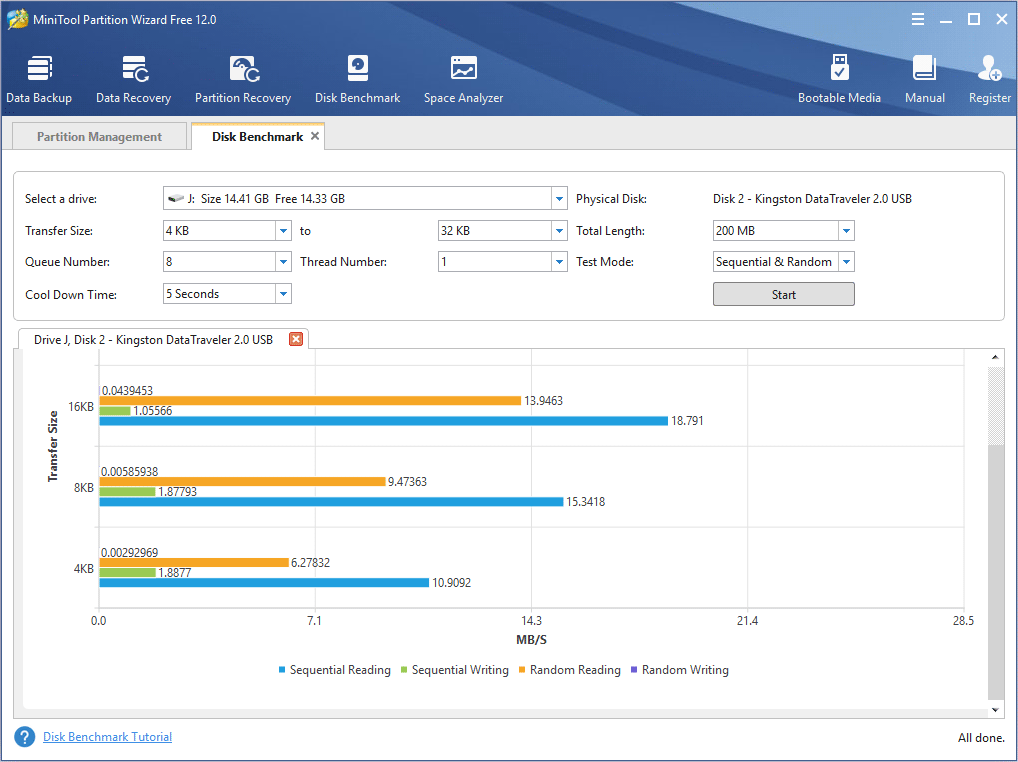The width and height of the screenshot is (1018, 762).
Task: Click the 'Queue Number:' label
Action: click(68, 262)
